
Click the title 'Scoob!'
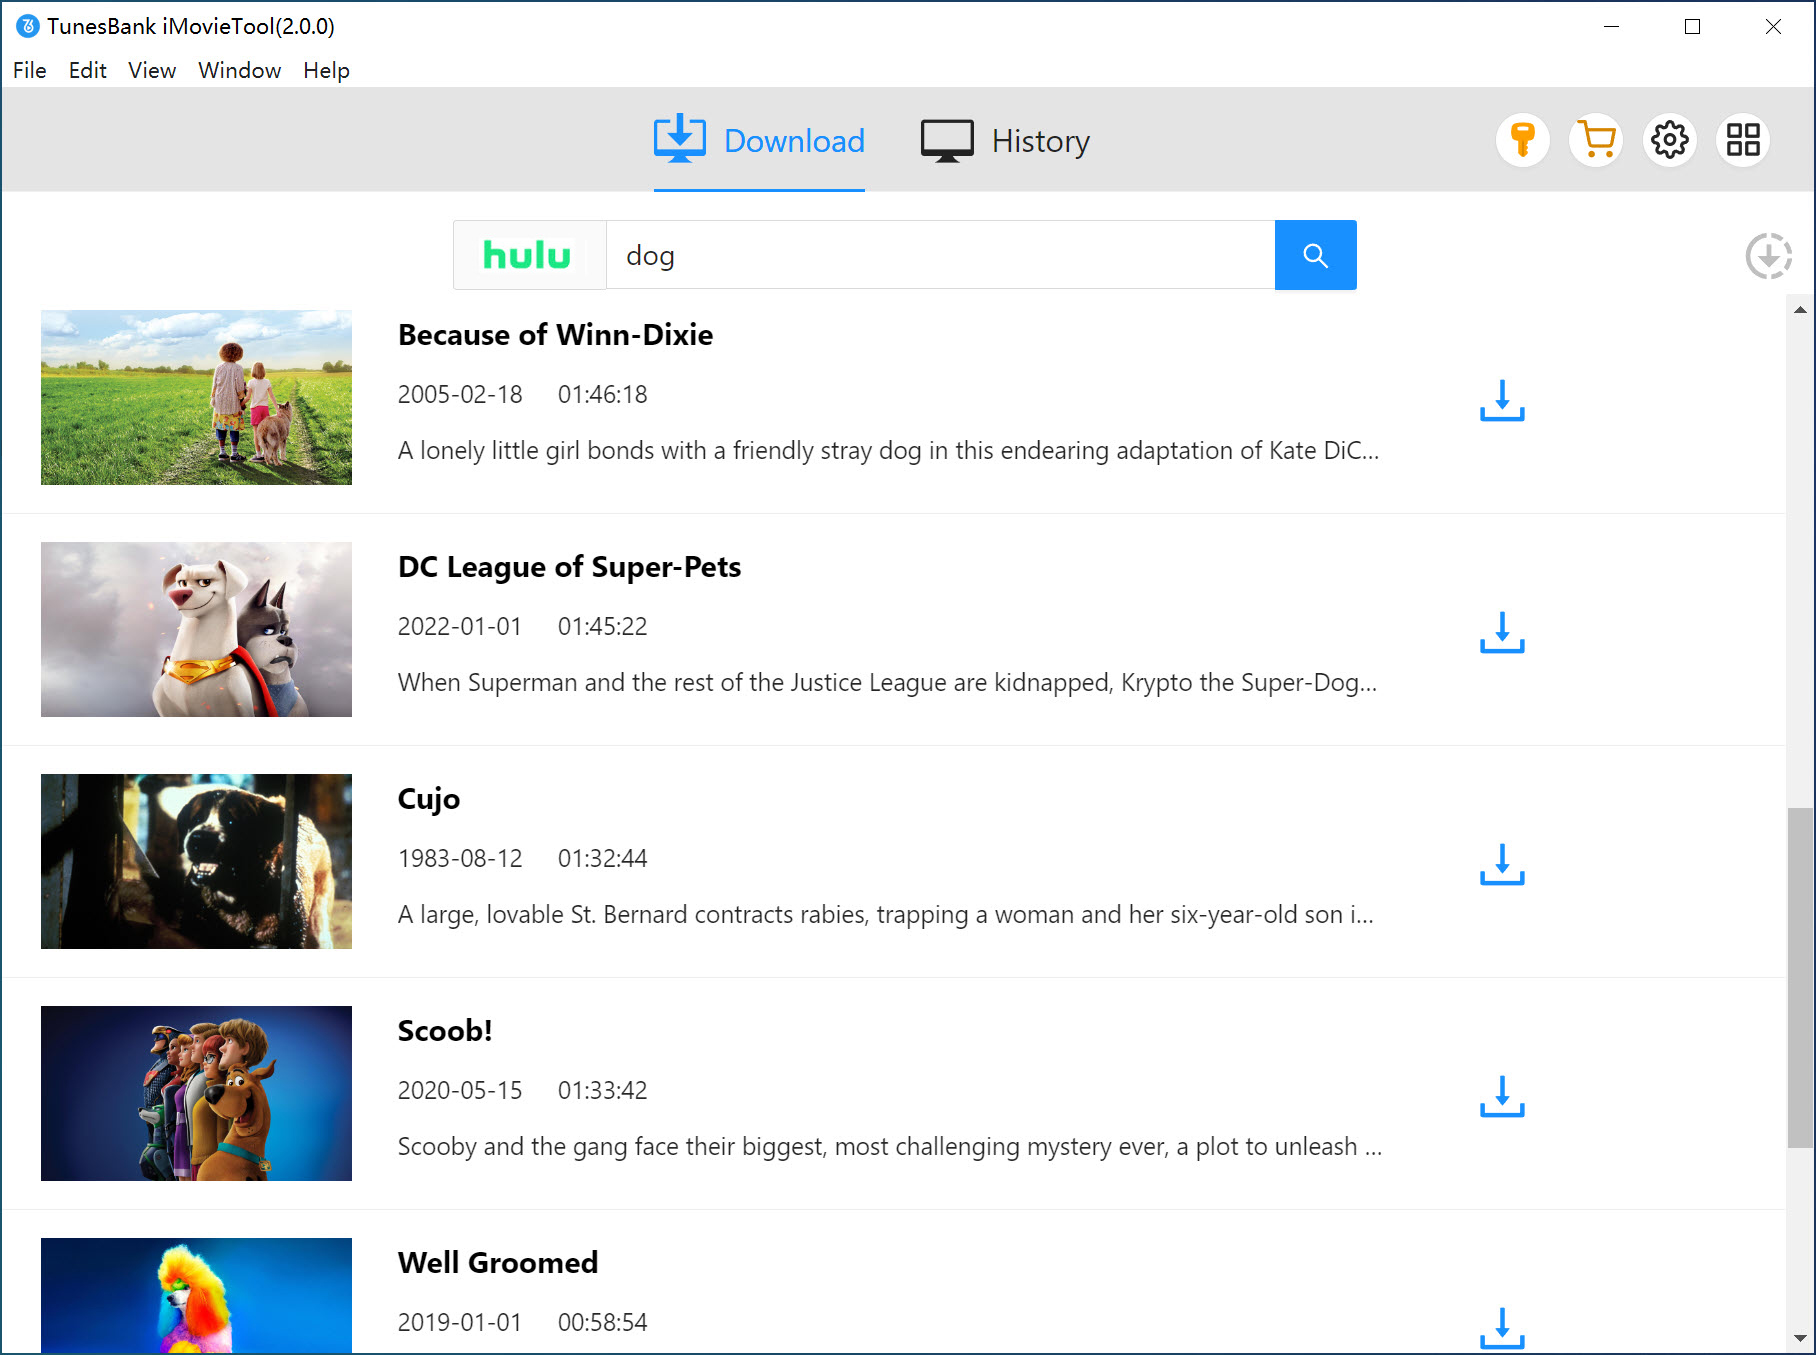pyautogui.click(x=445, y=1031)
